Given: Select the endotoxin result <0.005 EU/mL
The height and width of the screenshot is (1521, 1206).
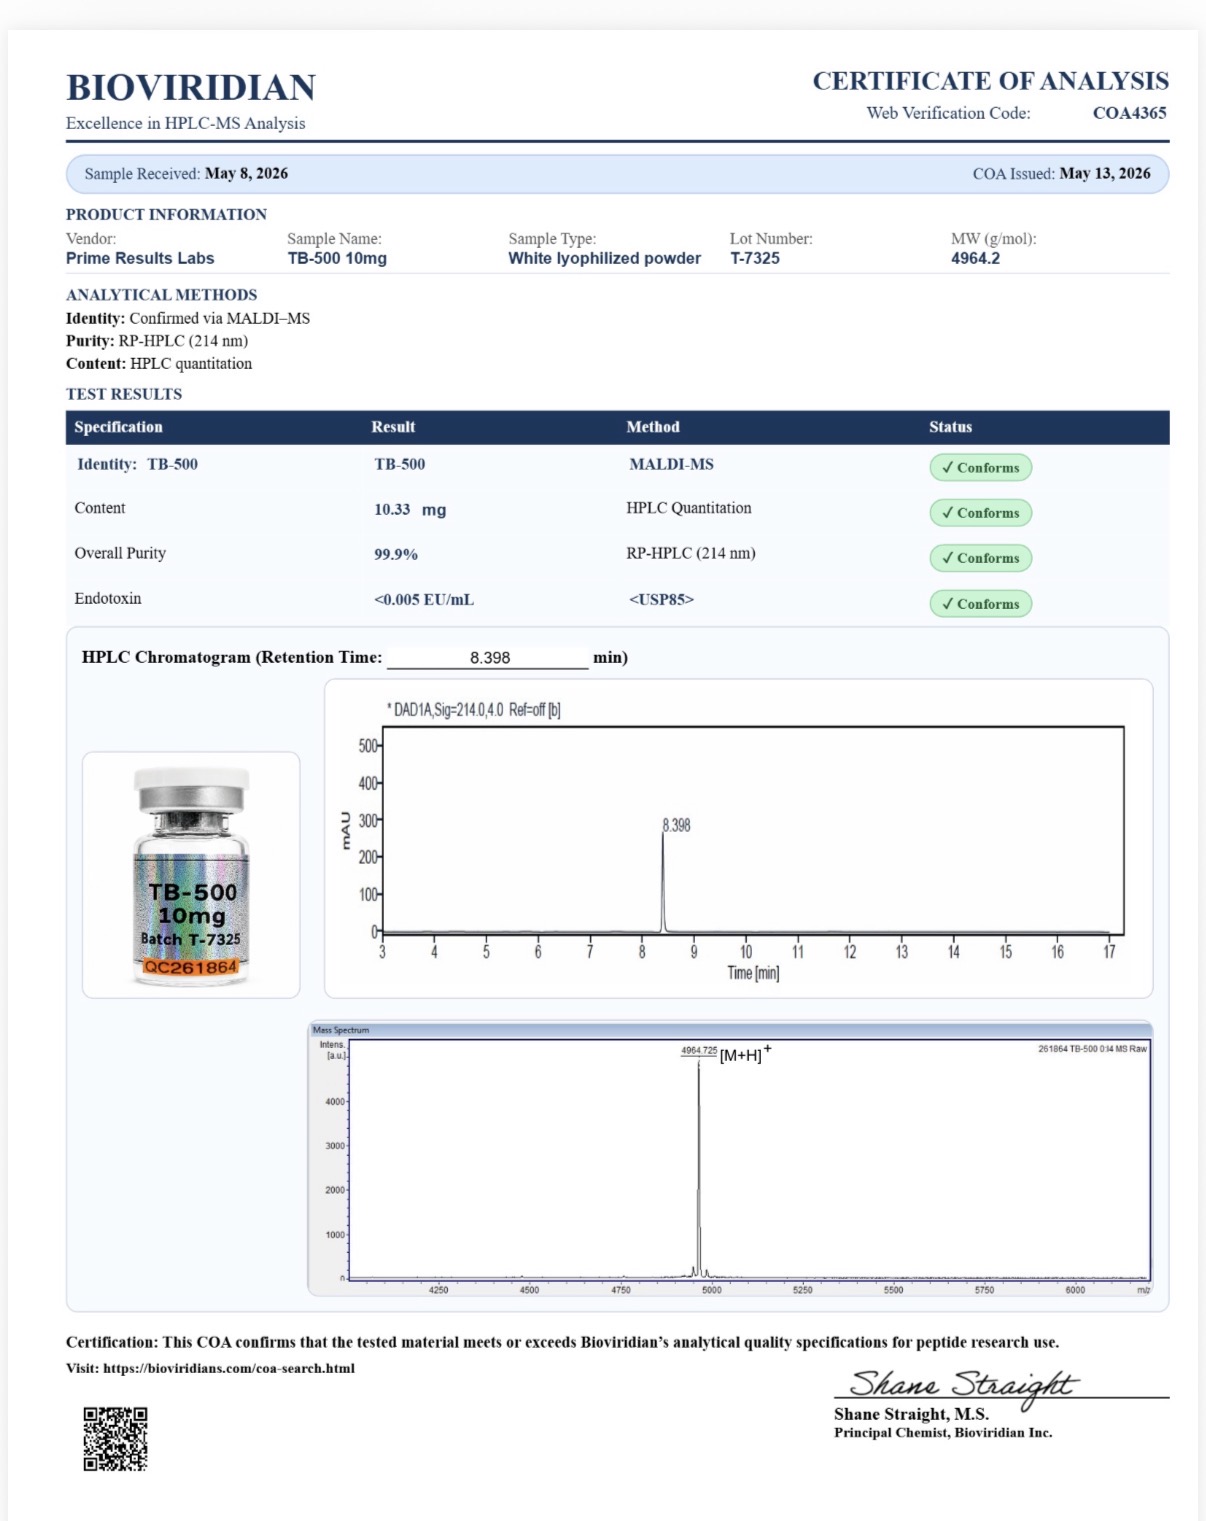Looking at the screenshot, I should point(424,600).
